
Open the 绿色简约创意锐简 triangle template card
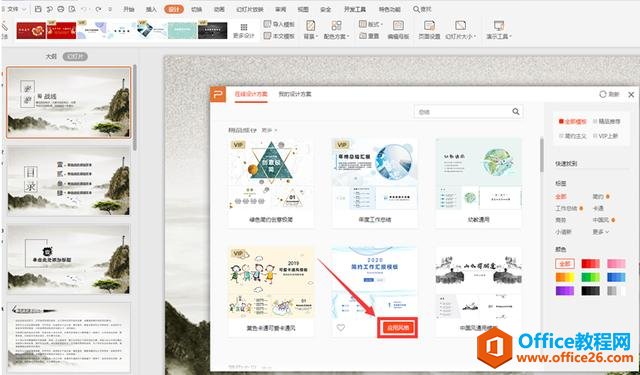click(271, 183)
